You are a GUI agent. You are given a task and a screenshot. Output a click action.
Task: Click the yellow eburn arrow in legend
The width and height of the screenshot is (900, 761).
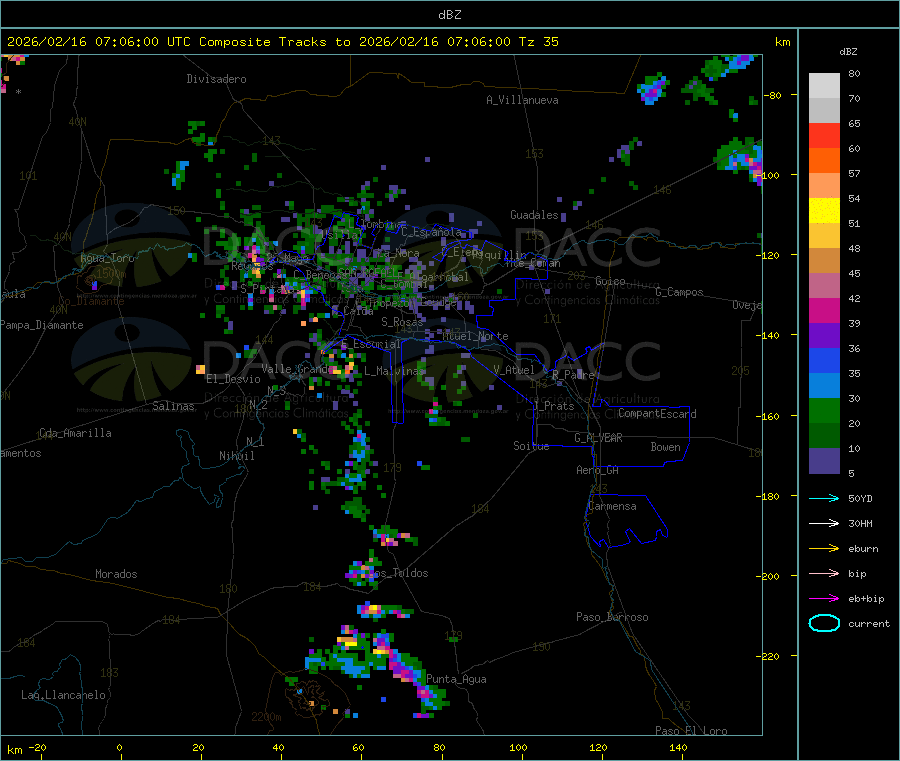[824, 549]
